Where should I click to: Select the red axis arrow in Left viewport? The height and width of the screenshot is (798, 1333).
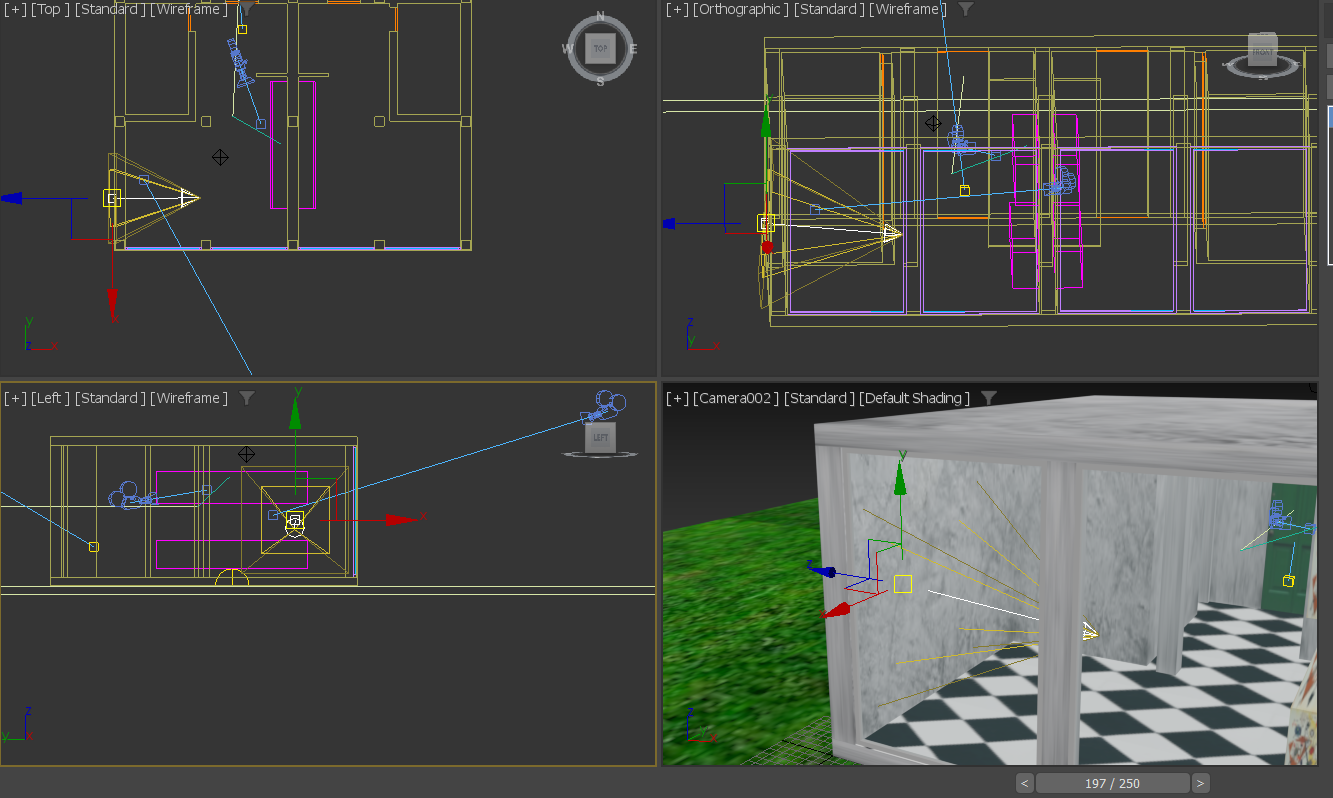400,519
